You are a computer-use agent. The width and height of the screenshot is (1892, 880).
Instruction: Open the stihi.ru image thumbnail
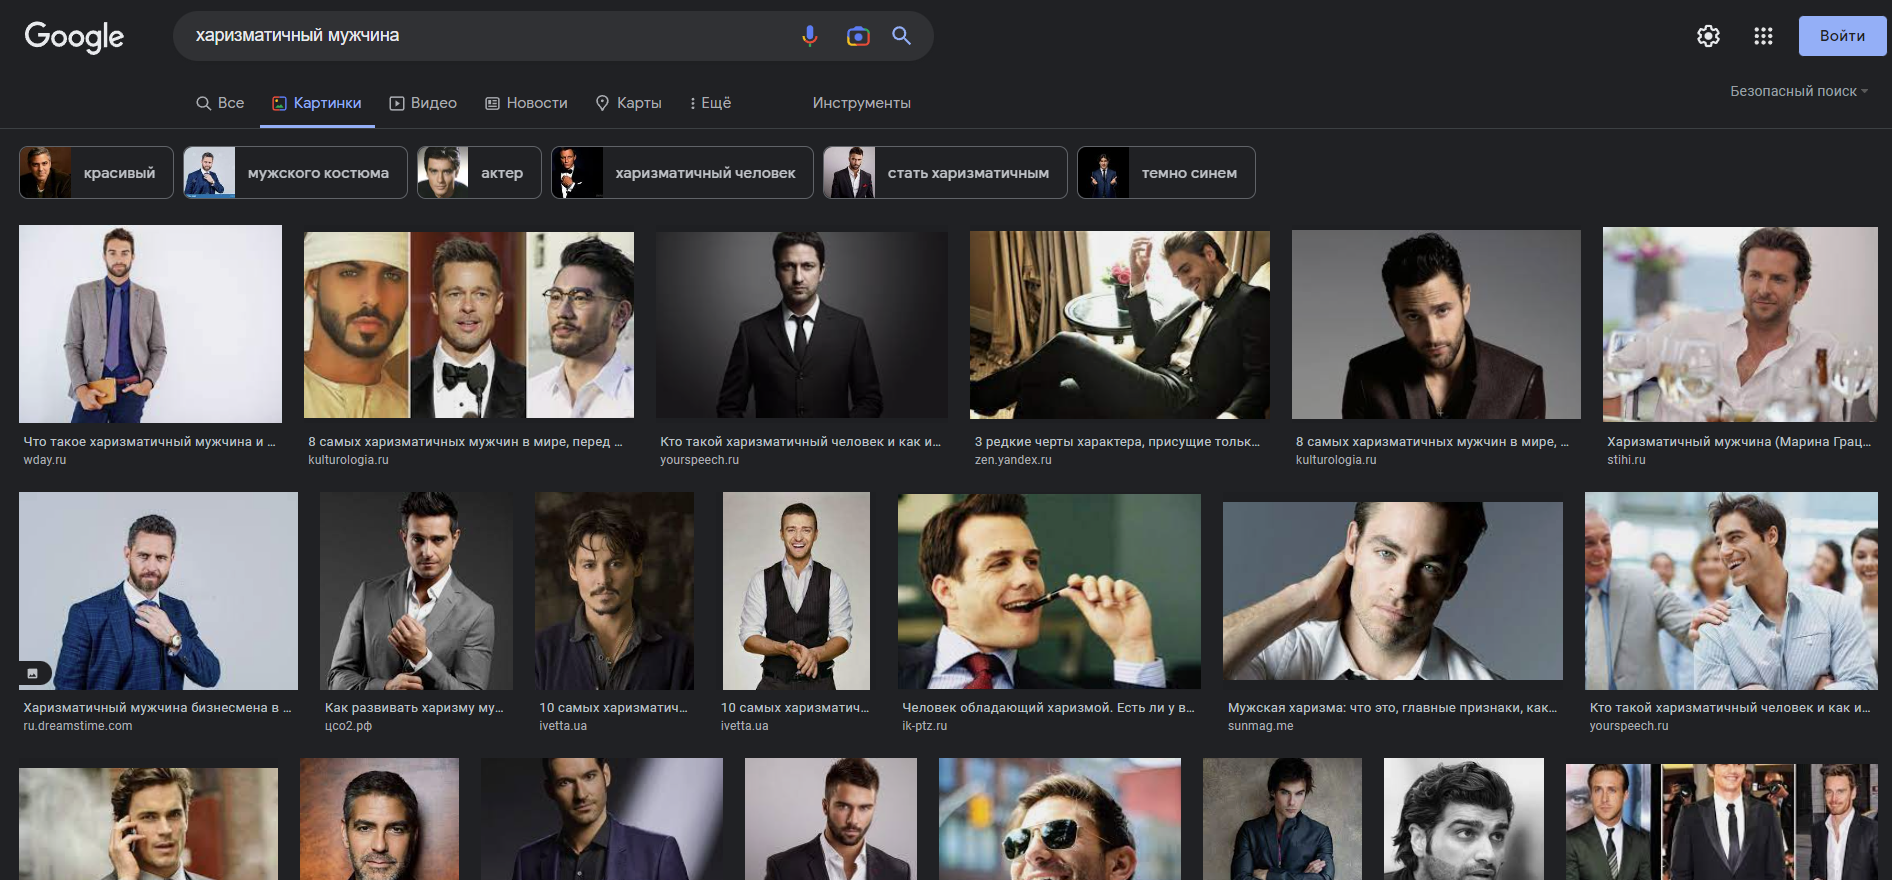click(1740, 325)
